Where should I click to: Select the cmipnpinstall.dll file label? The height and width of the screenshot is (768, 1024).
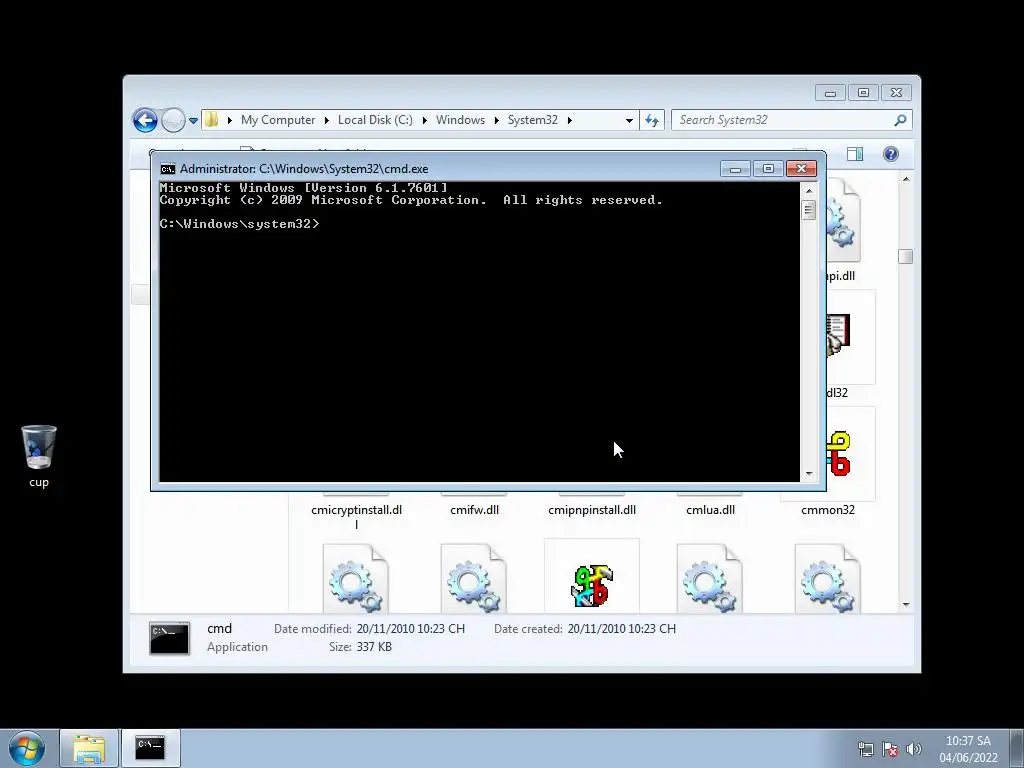pyautogui.click(x=592, y=510)
